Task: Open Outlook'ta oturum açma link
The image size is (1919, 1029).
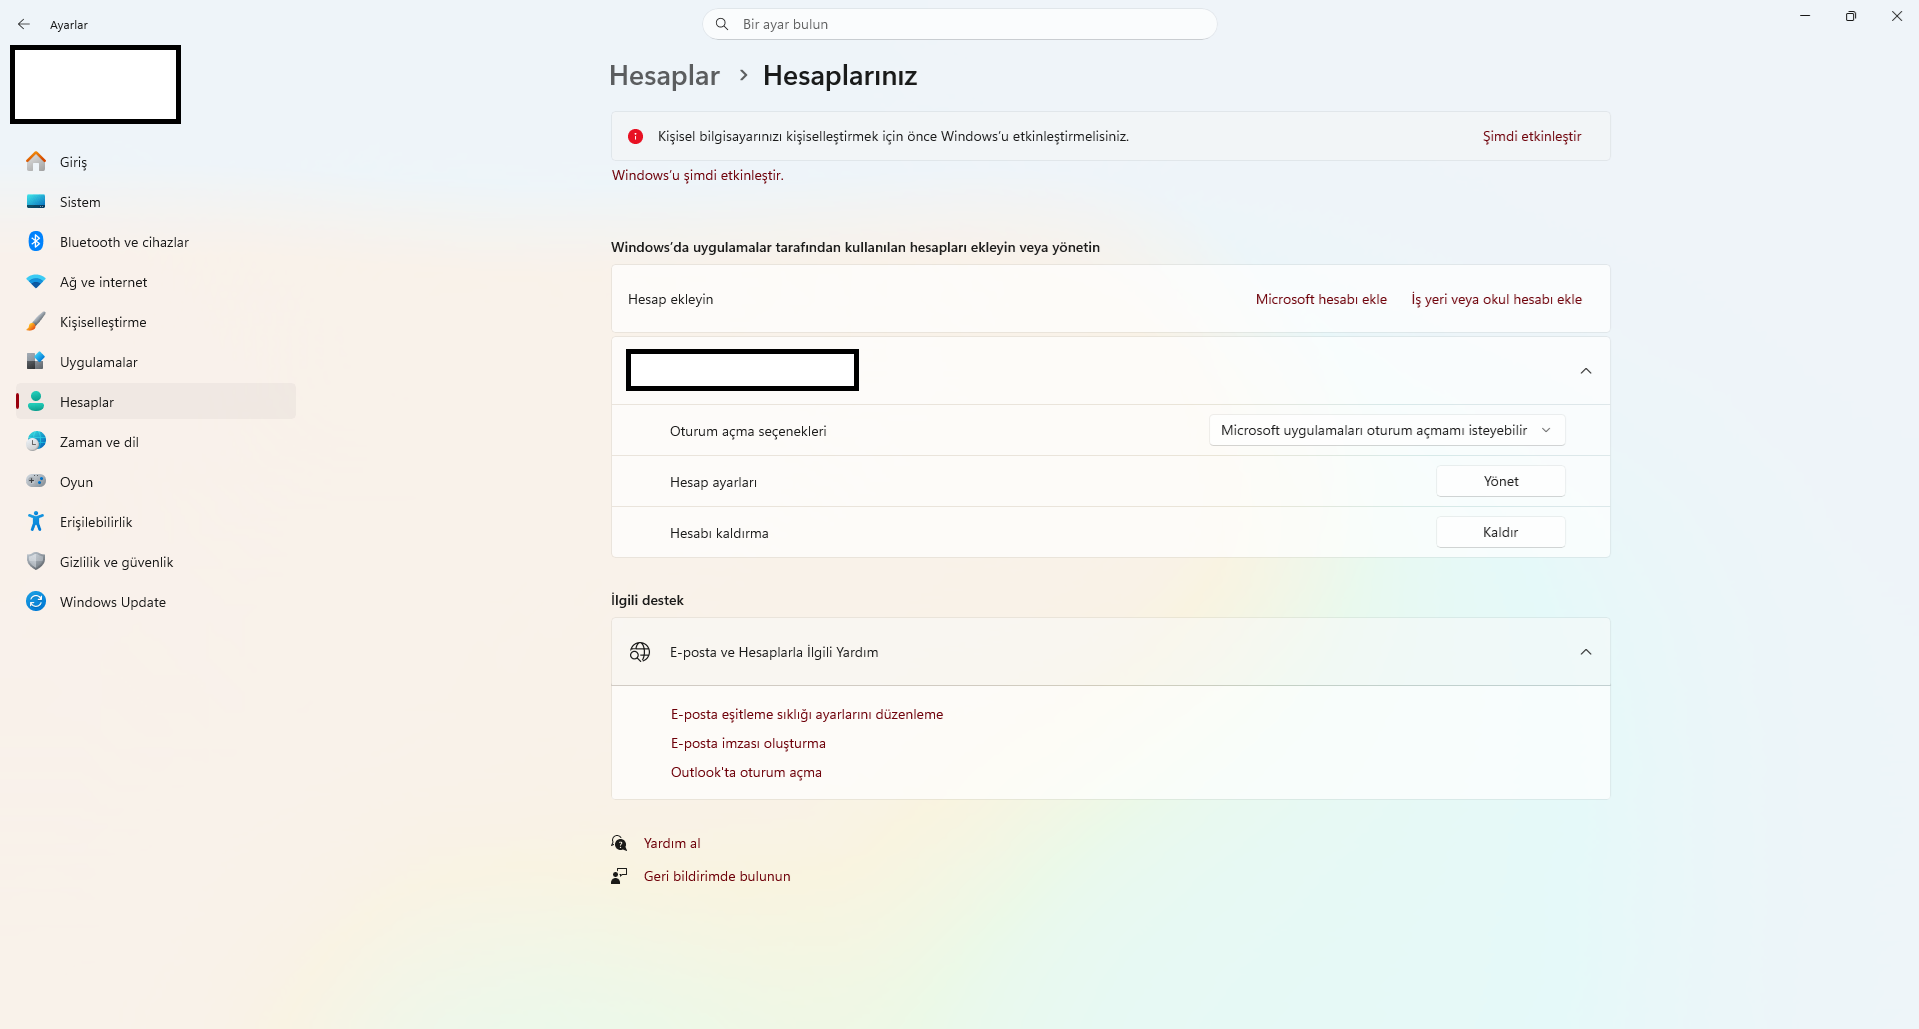Action: coord(746,772)
